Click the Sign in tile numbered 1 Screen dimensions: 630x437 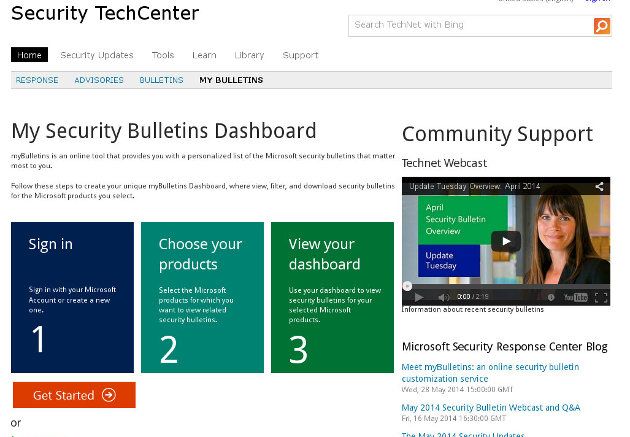pos(72,297)
